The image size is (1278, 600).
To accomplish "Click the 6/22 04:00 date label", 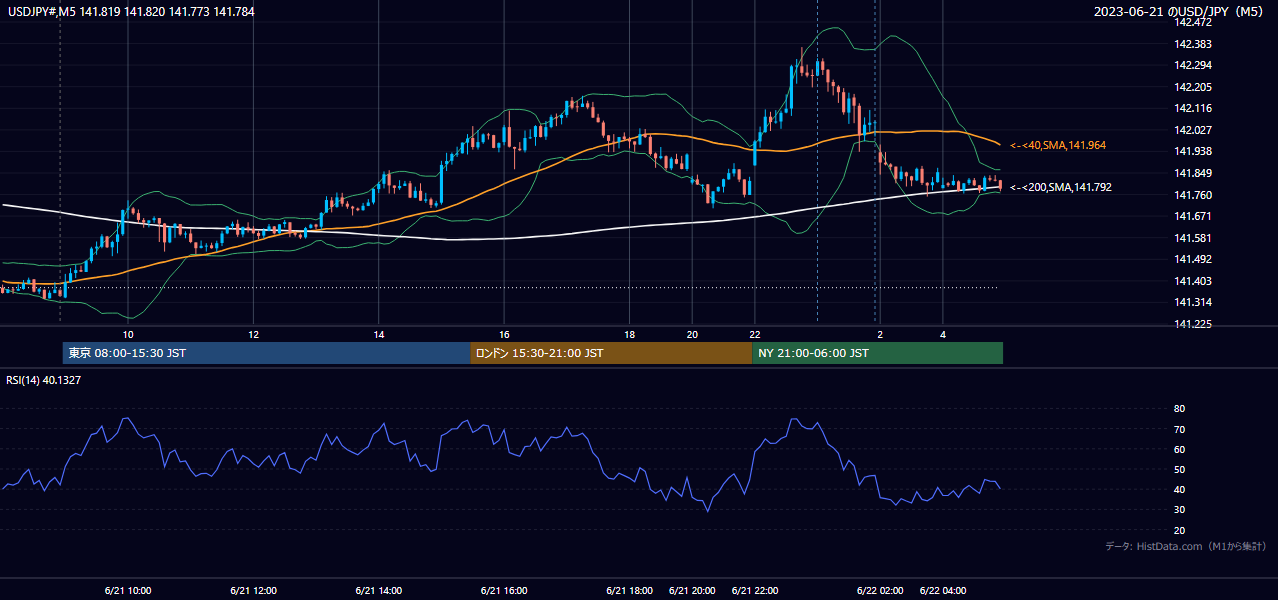I will (943, 590).
